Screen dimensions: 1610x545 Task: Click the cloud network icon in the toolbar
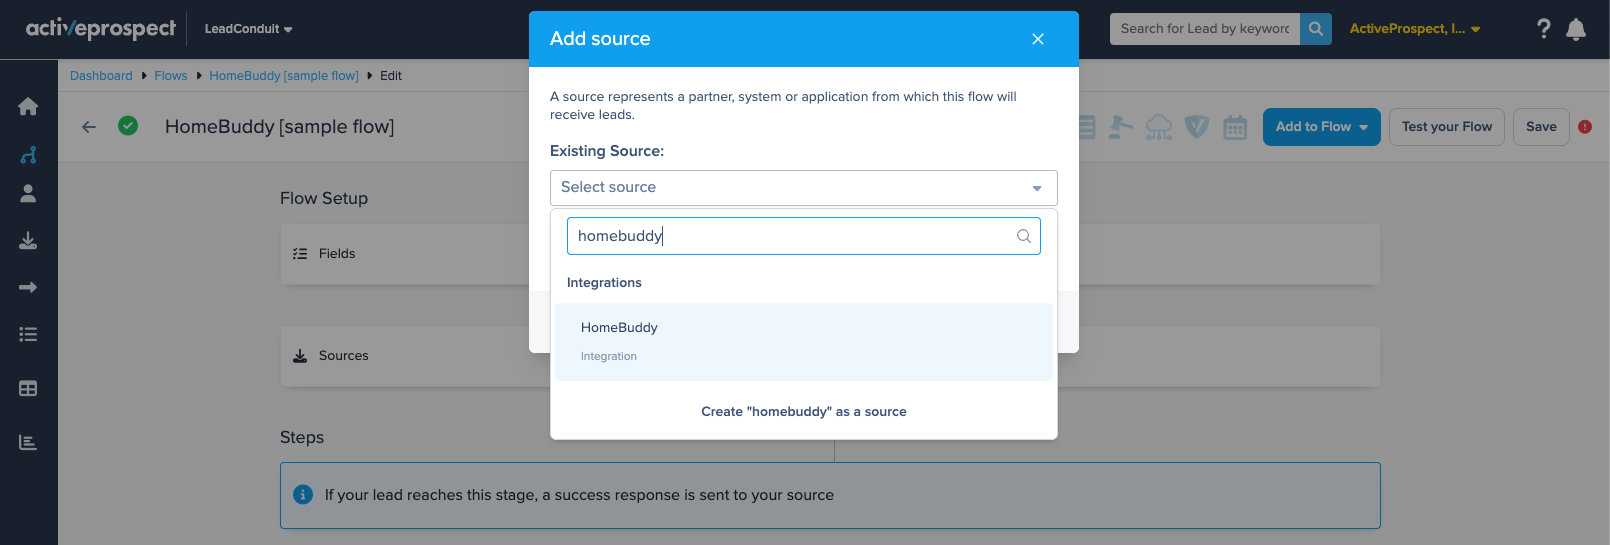[x=1159, y=127]
